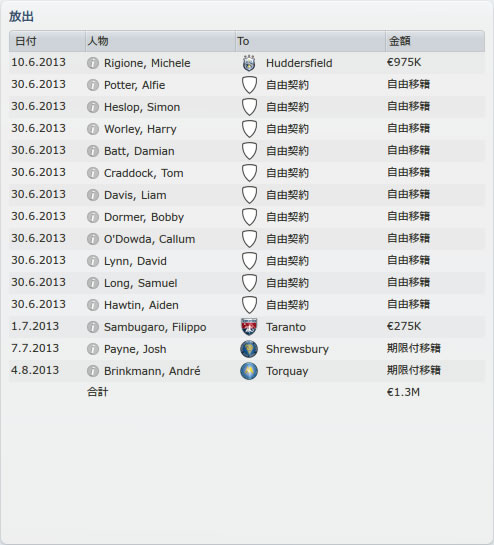The height and width of the screenshot is (545, 494).
Task: Click blank shield icon in Heslop row
Action: pyautogui.click(x=249, y=107)
